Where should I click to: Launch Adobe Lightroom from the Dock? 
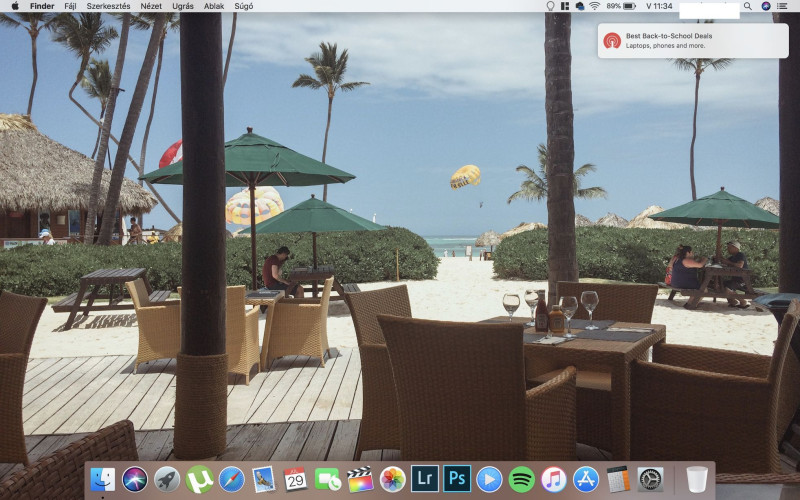pos(424,479)
